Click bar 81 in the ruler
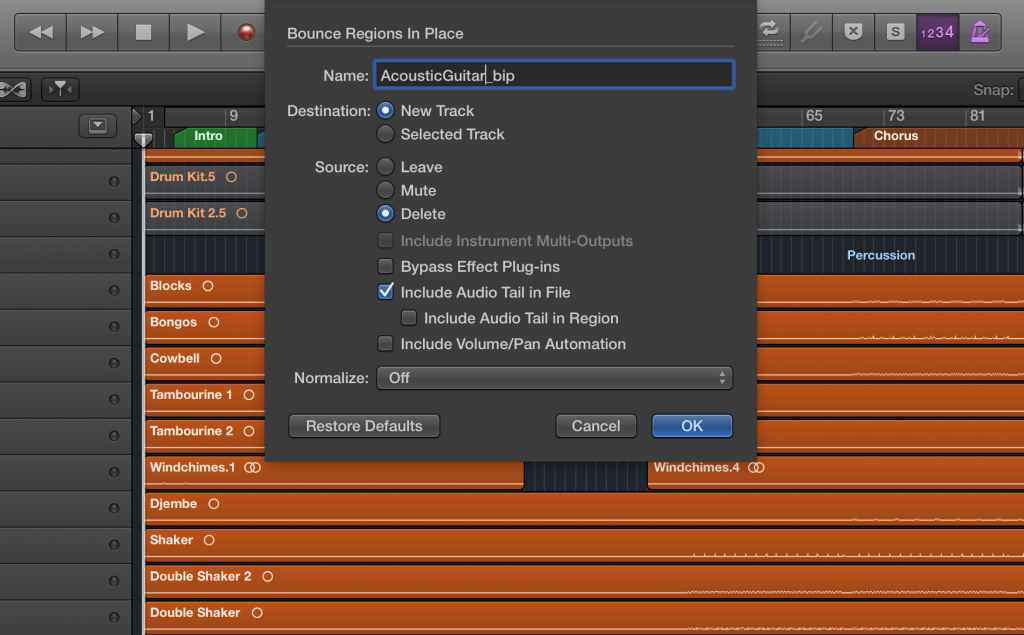This screenshot has width=1024, height=635. click(x=977, y=116)
